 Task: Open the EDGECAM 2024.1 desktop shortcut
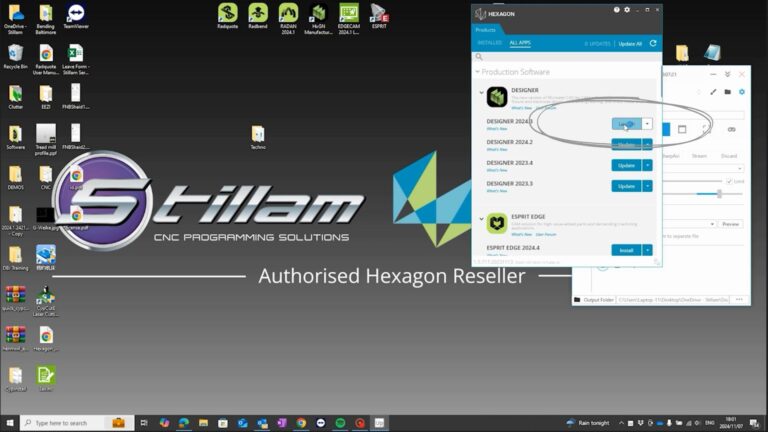click(x=349, y=14)
